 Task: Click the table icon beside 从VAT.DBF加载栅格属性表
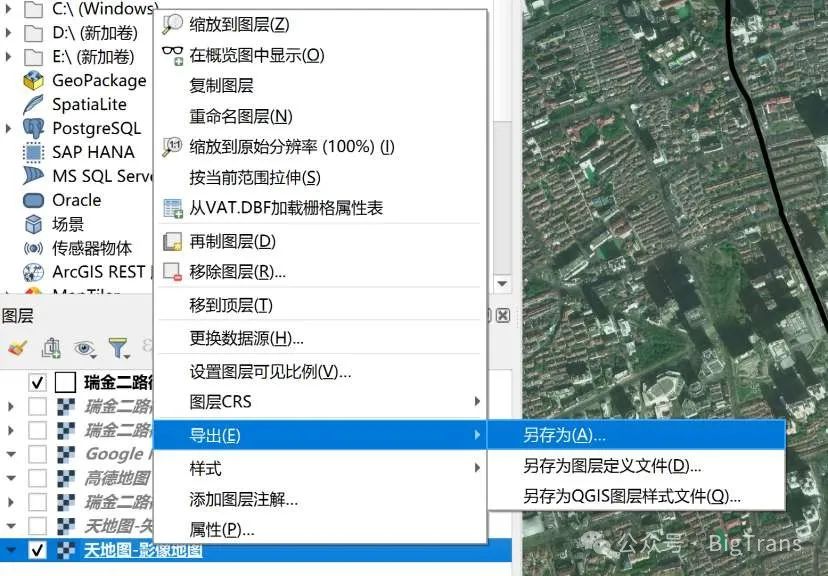(x=172, y=208)
